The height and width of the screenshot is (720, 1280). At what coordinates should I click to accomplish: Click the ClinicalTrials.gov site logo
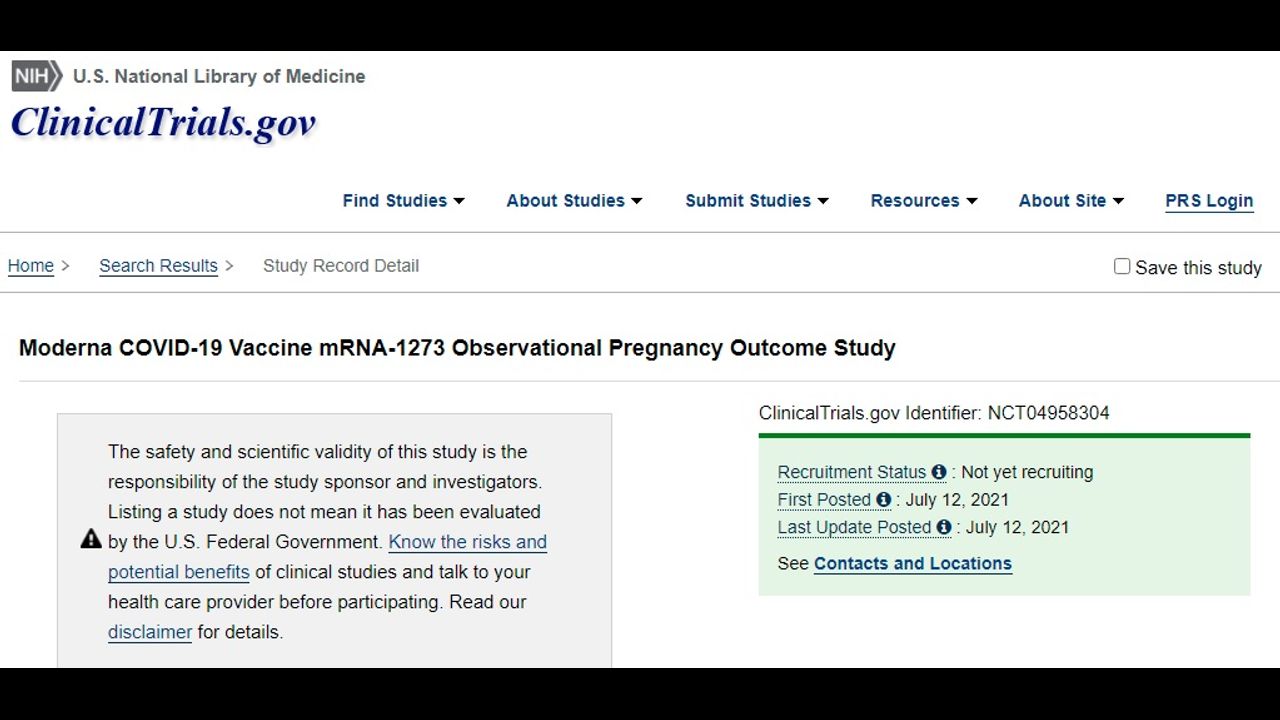pyautogui.click(x=163, y=123)
